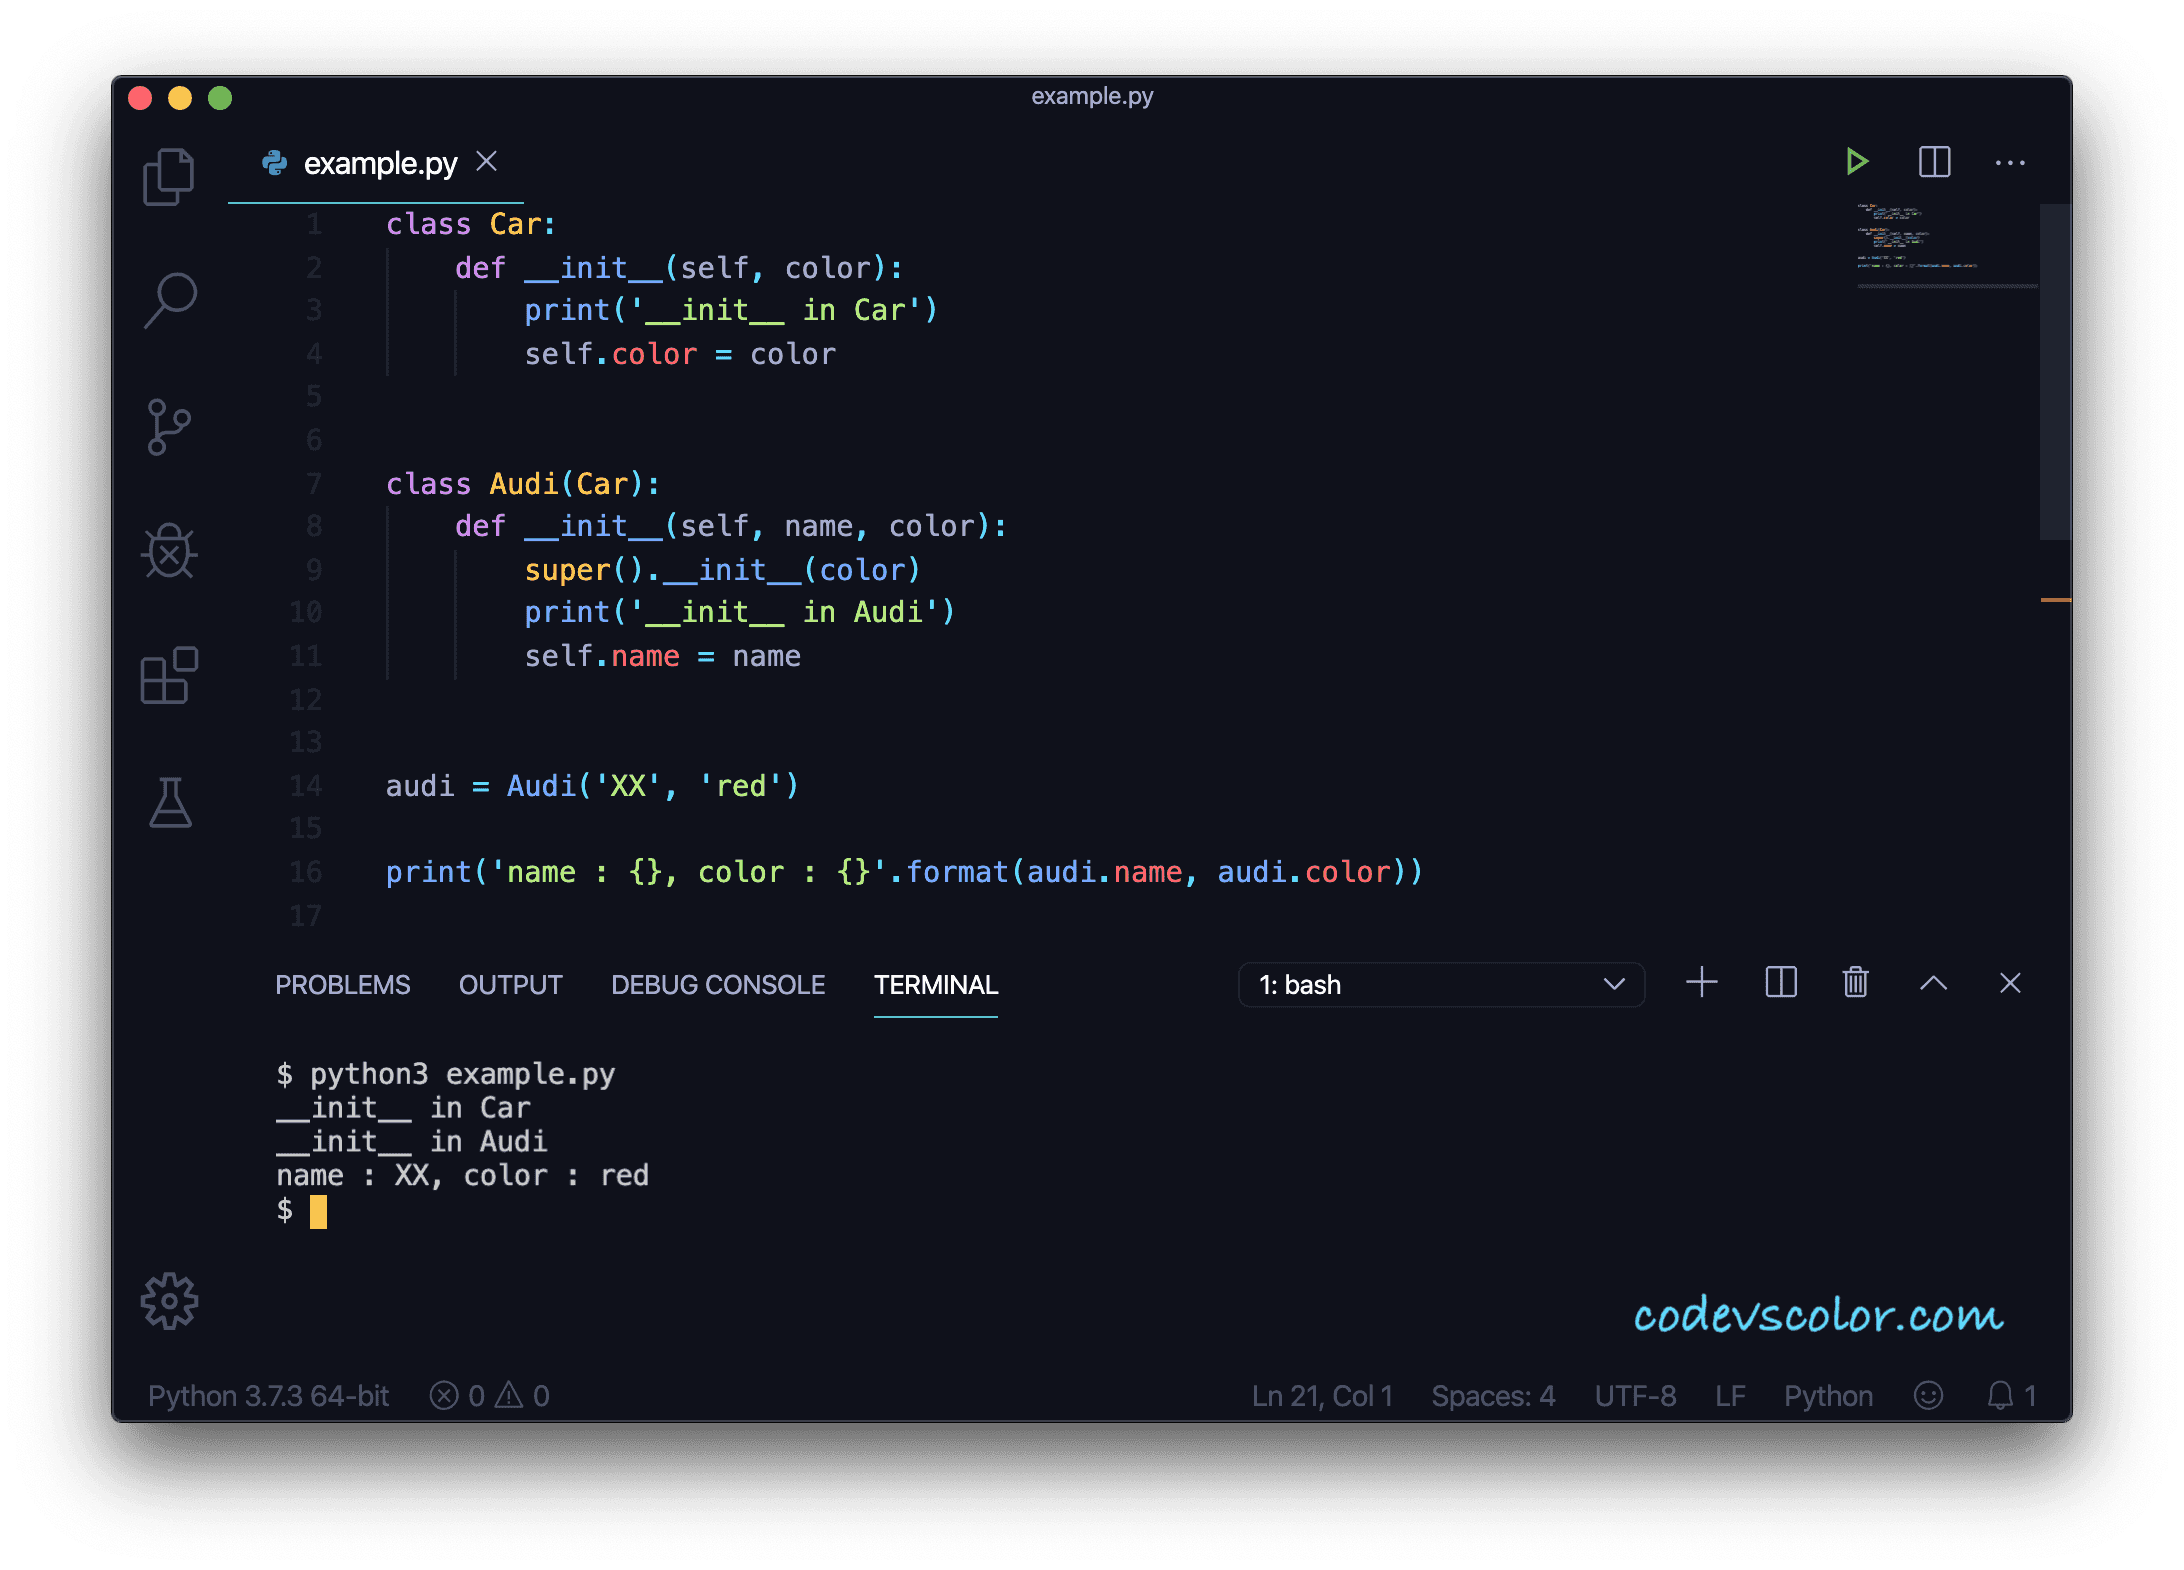The width and height of the screenshot is (2184, 1570).
Task: Expand the 1: bash terminal dropdown
Action: pos(1440,985)
